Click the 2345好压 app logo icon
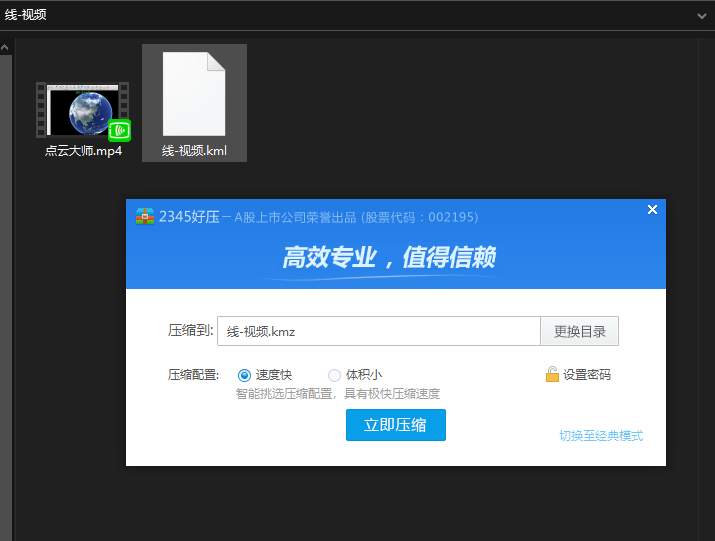Image resolution: width=715 pixels, height=541 pixels. 145,216
